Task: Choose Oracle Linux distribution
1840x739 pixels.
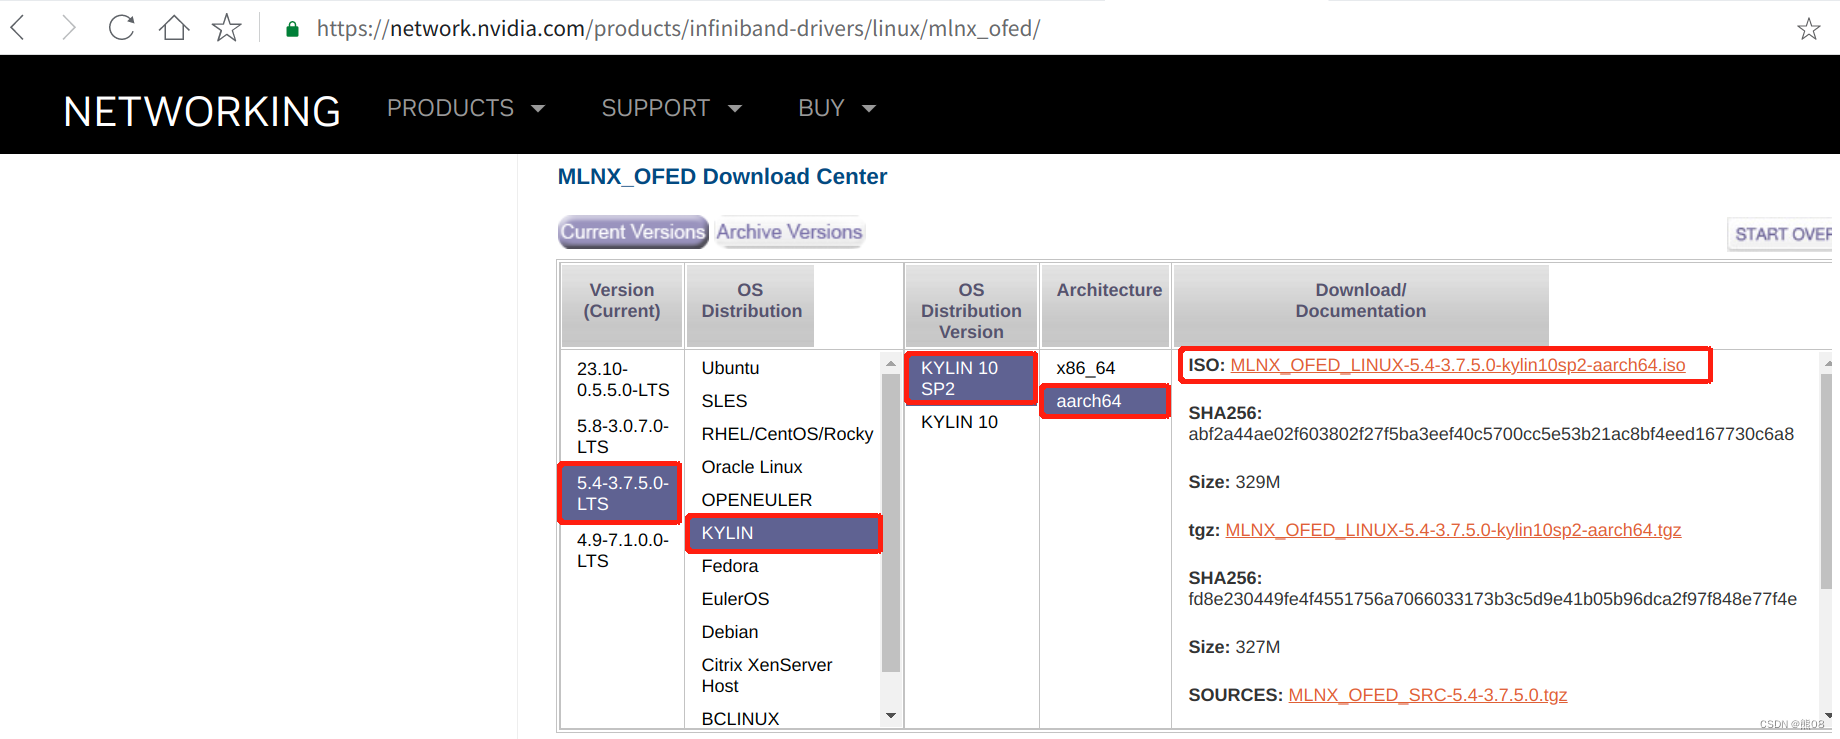Action: tap(752, 467)
